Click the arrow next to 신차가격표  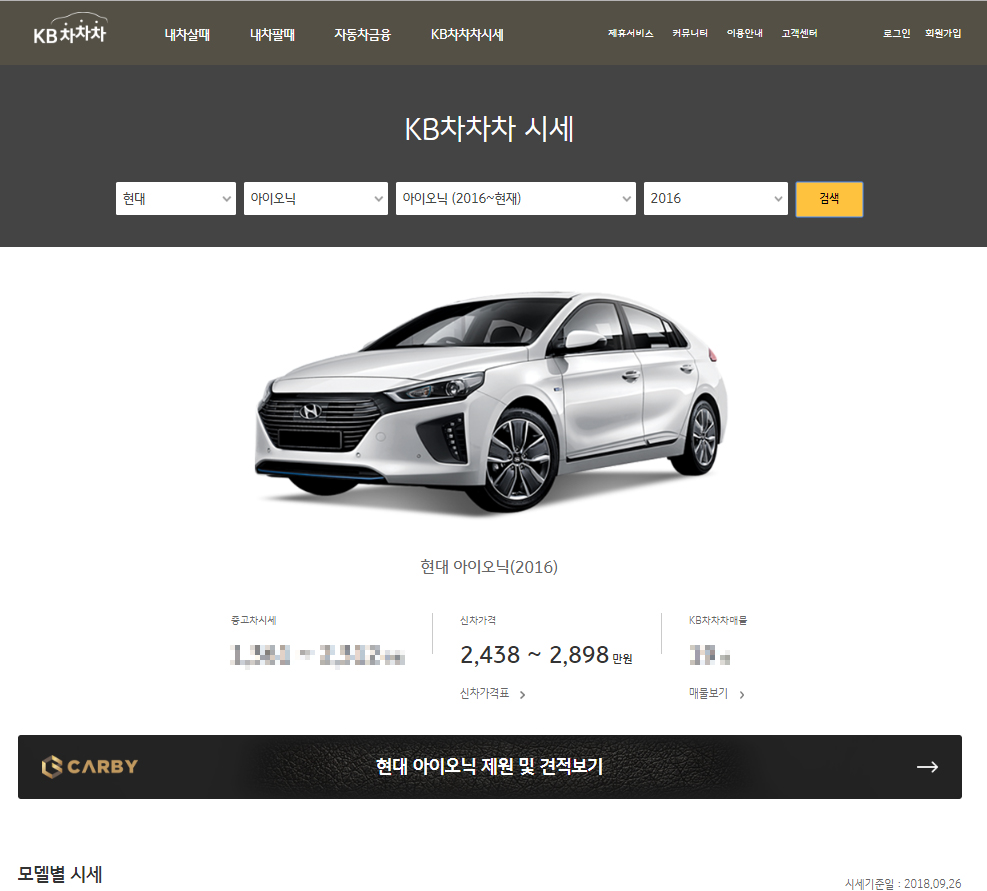522,695
